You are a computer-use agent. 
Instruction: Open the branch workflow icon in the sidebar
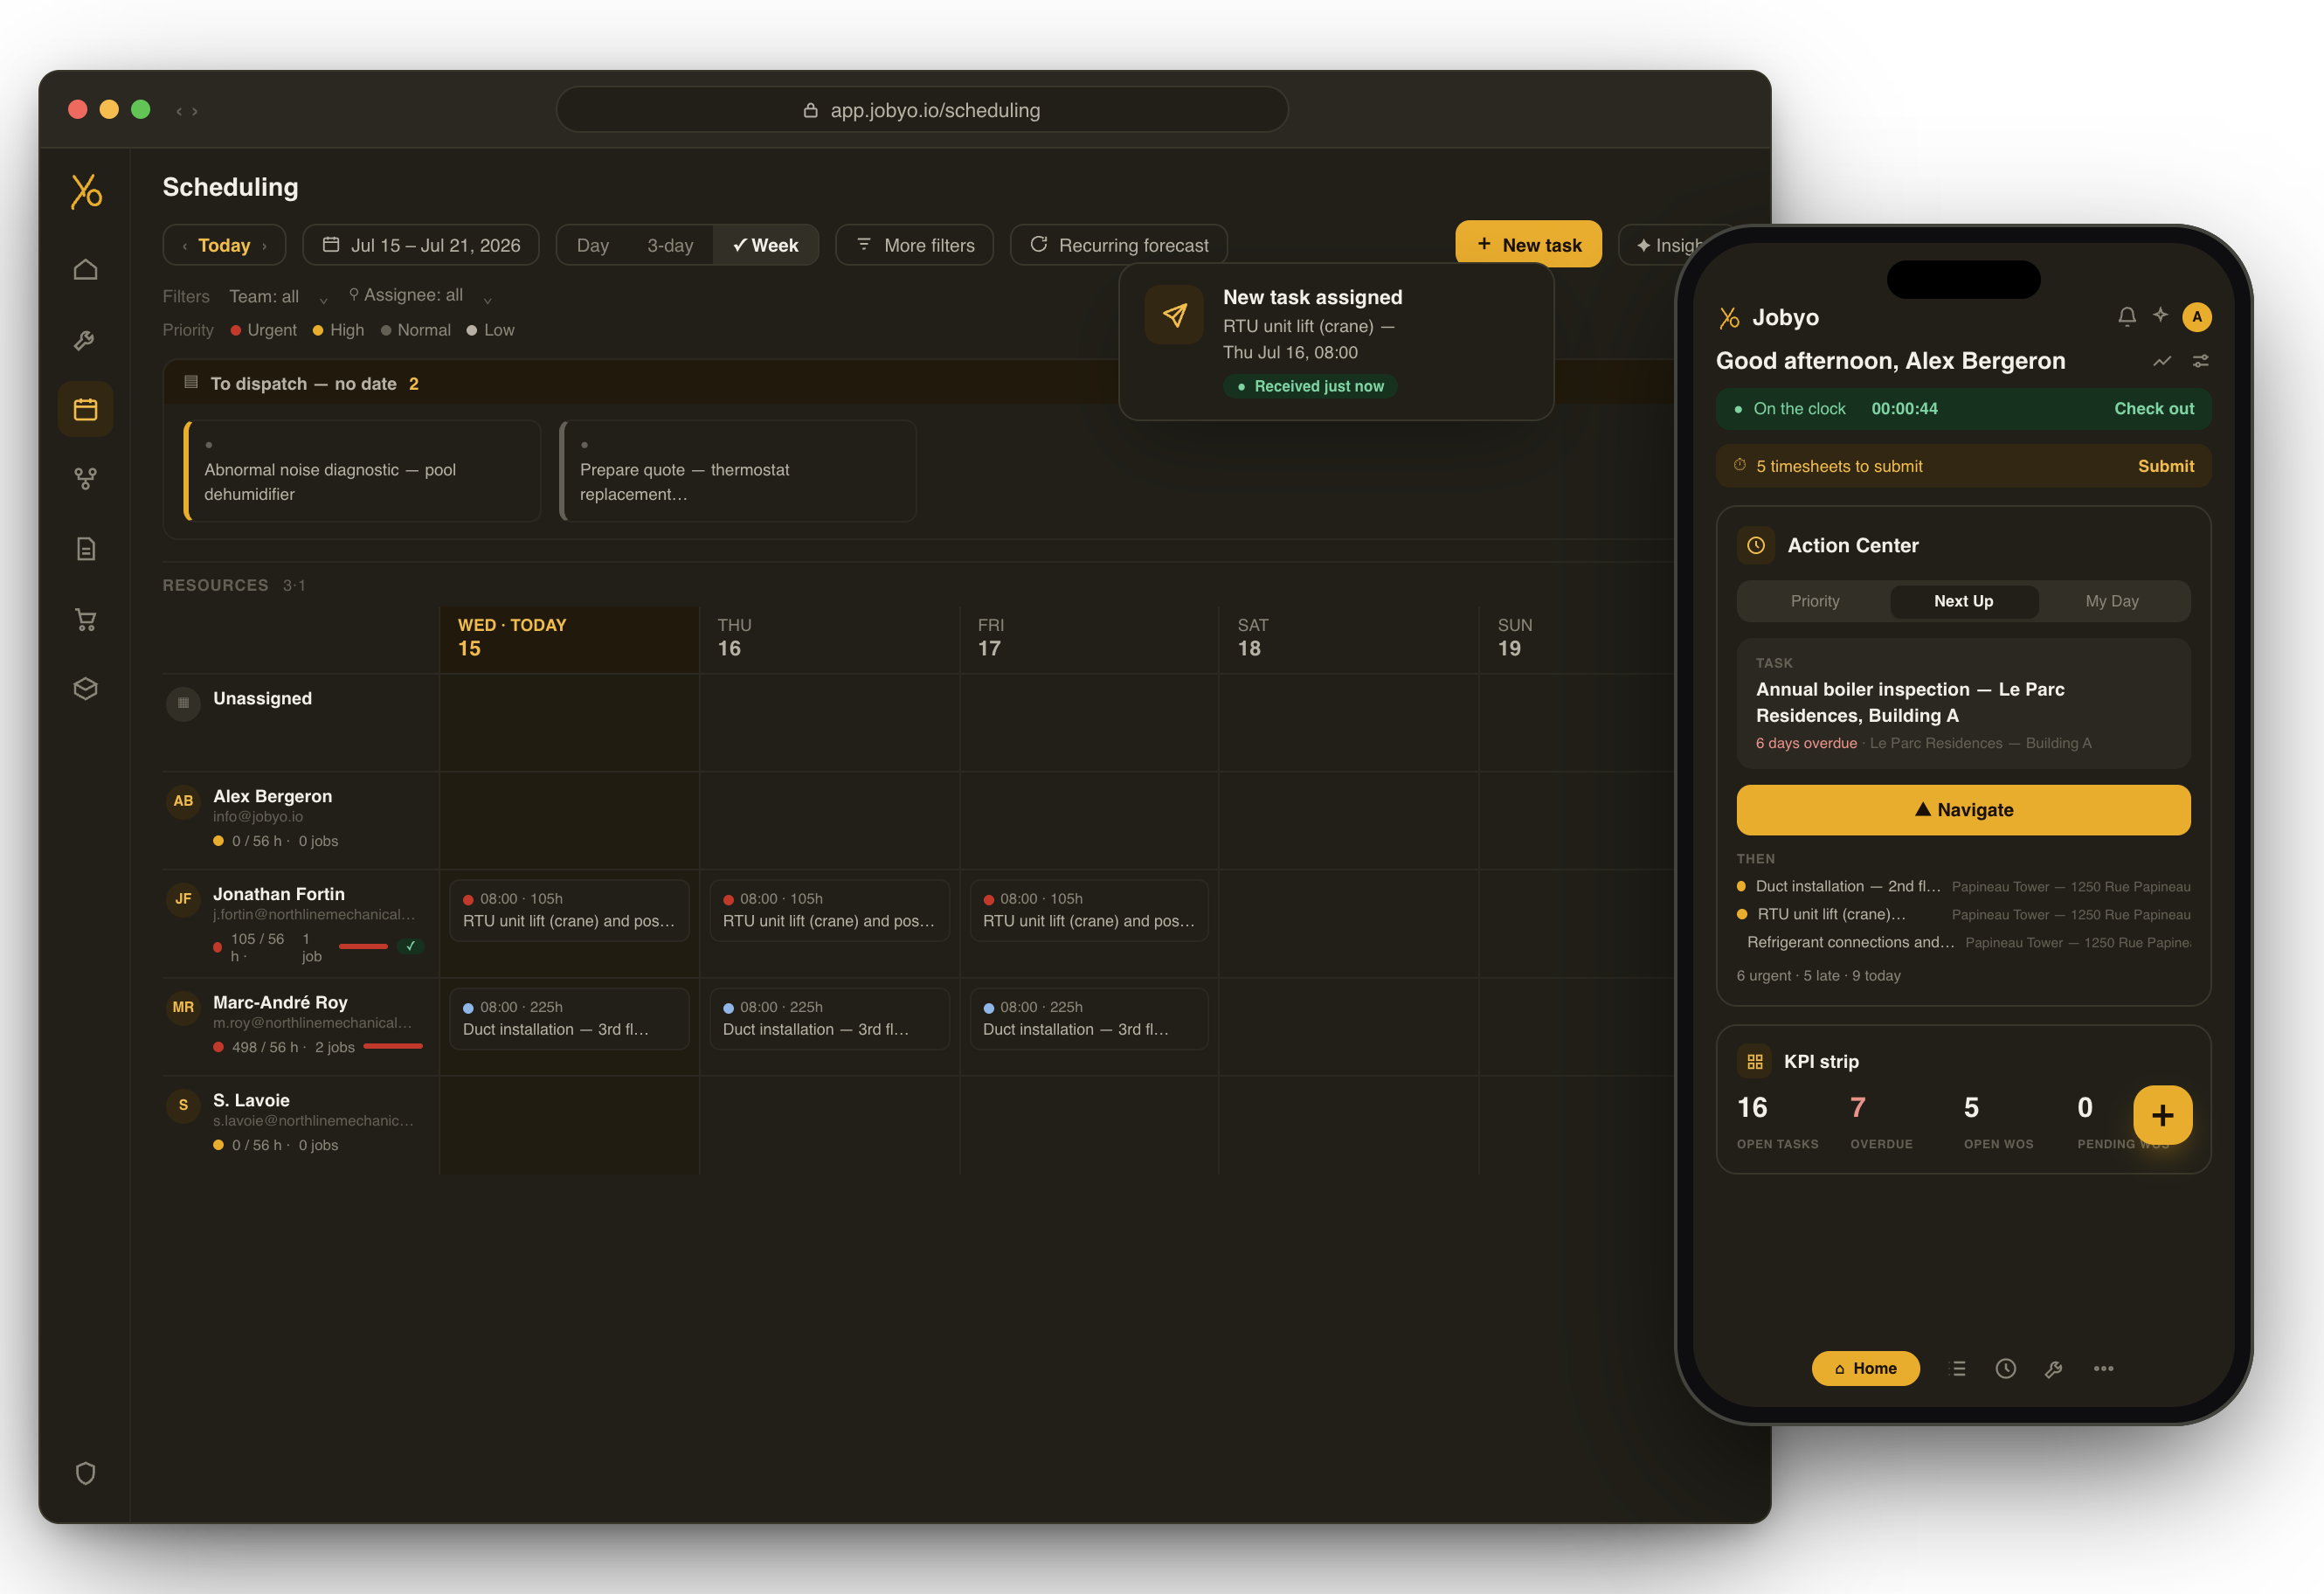[85, 479]
